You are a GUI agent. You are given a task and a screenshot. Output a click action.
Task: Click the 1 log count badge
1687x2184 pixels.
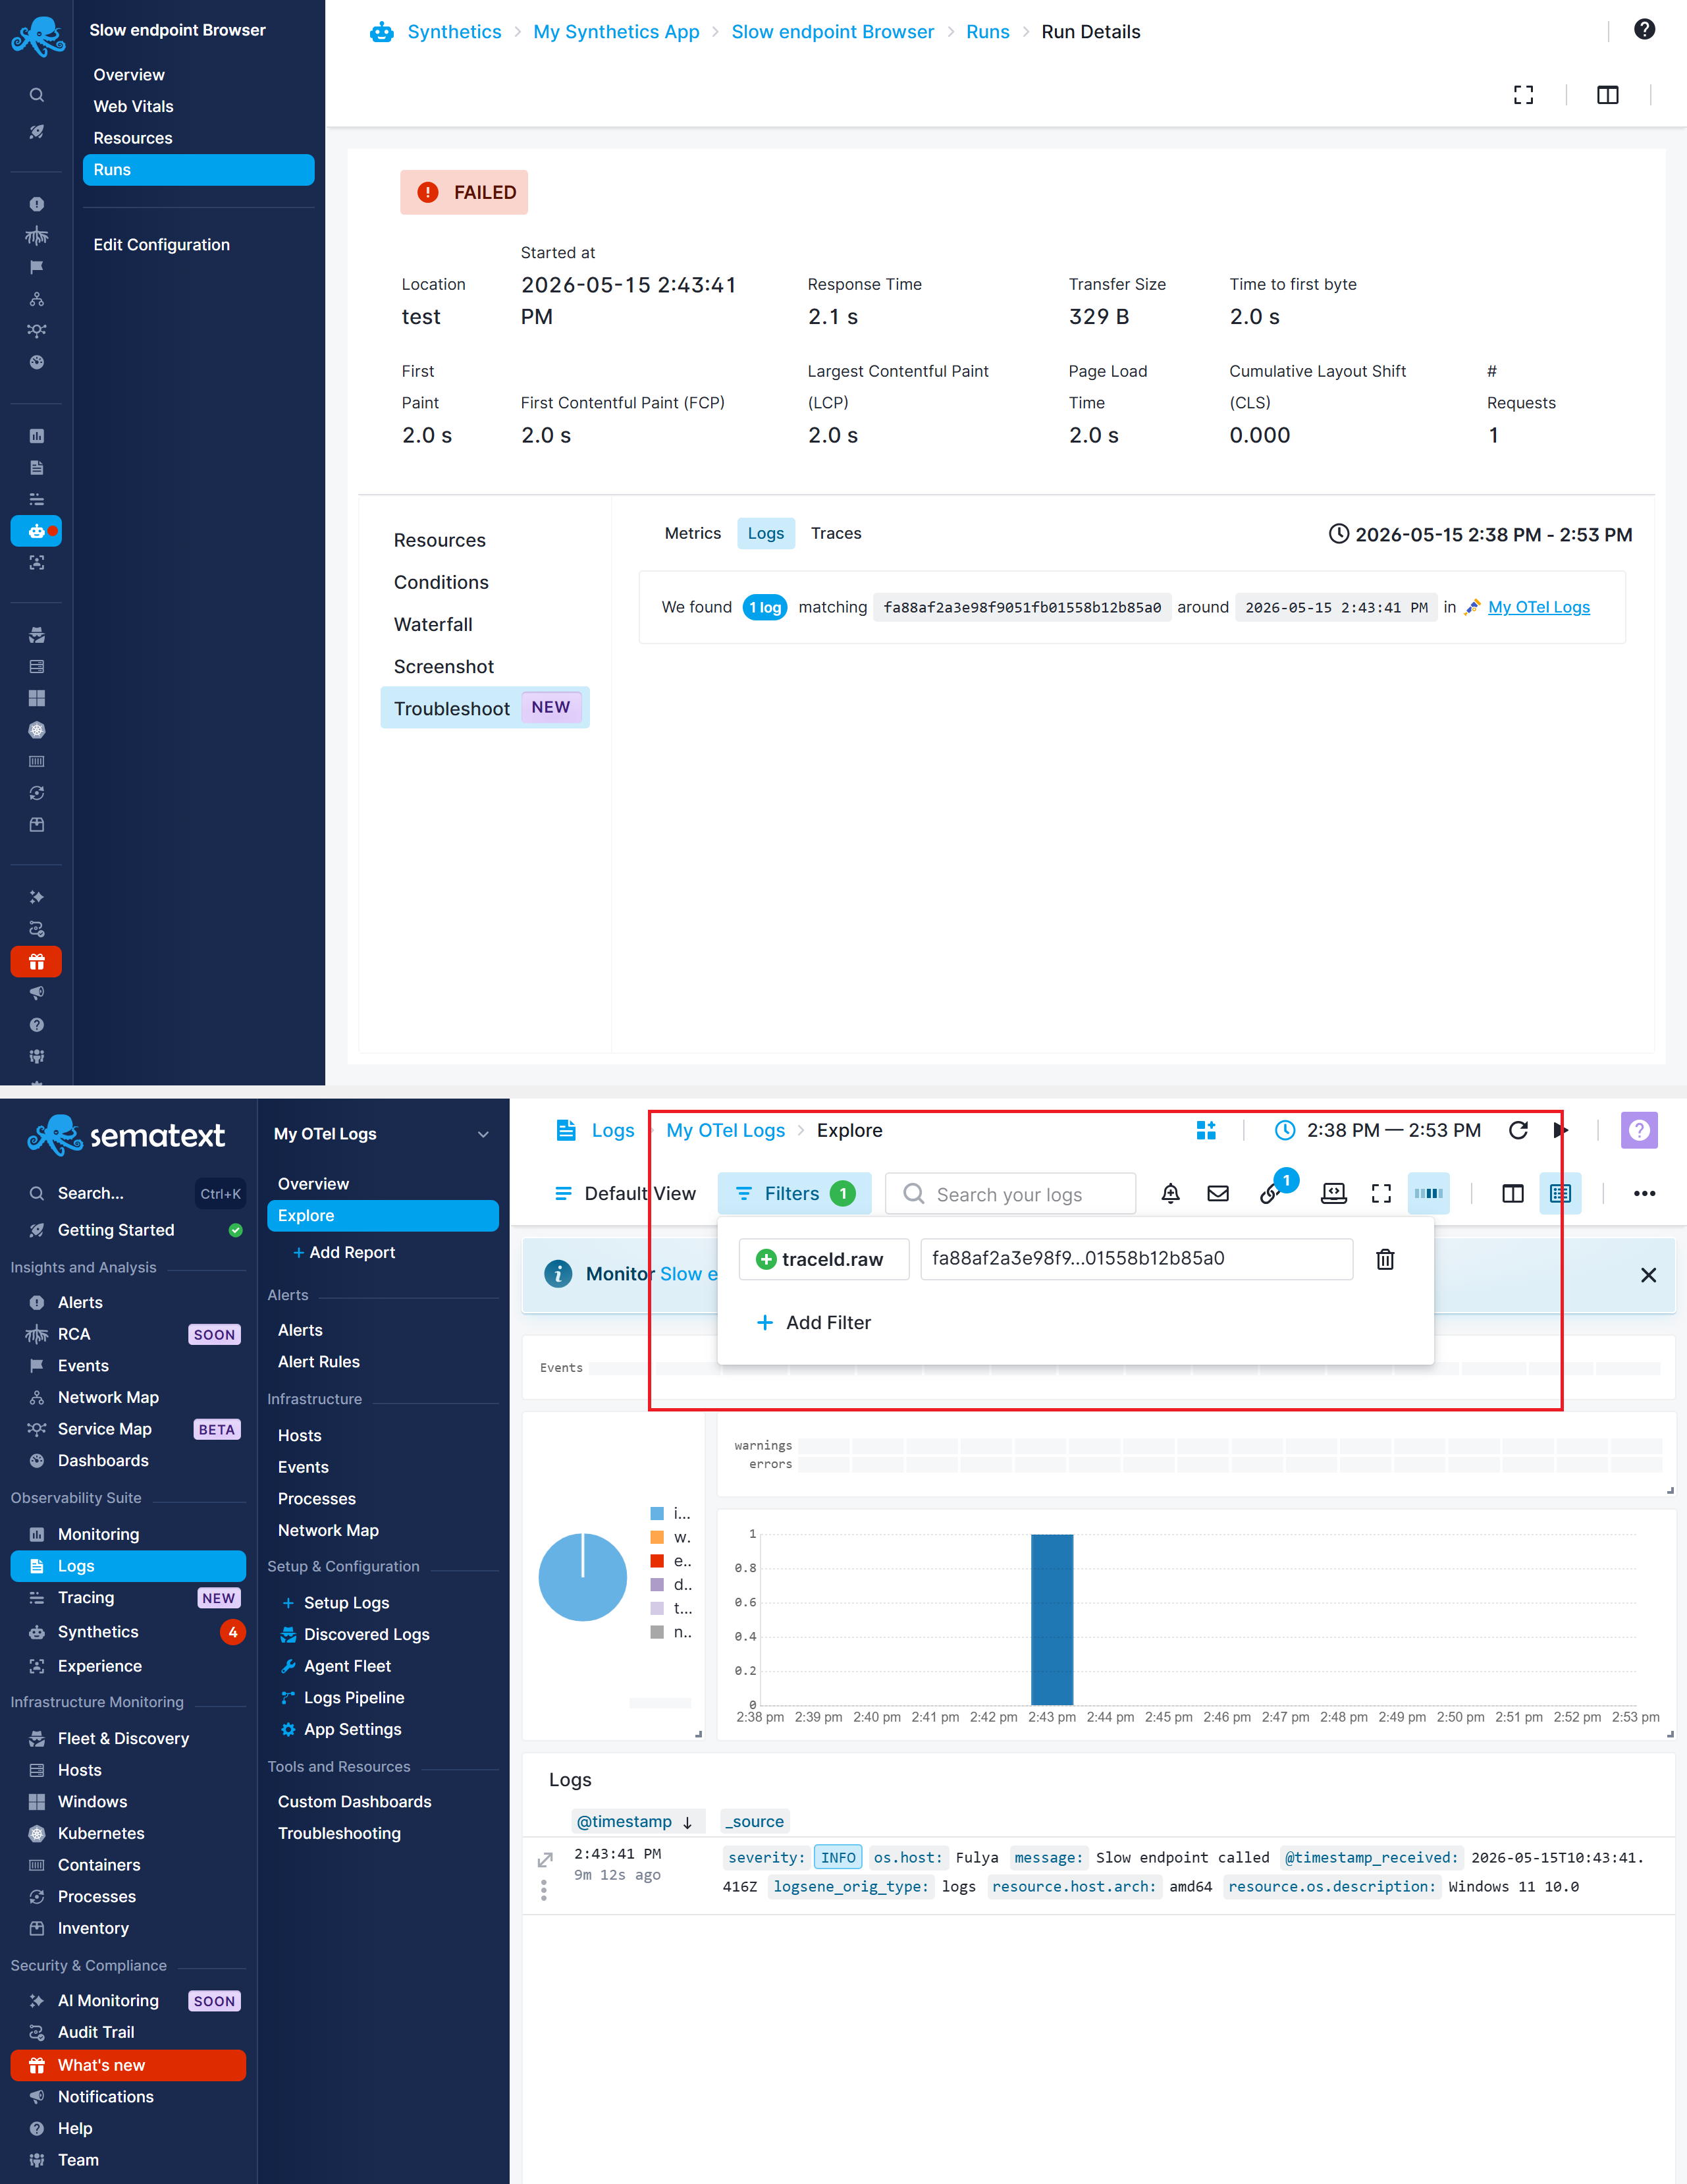(765, 607)
